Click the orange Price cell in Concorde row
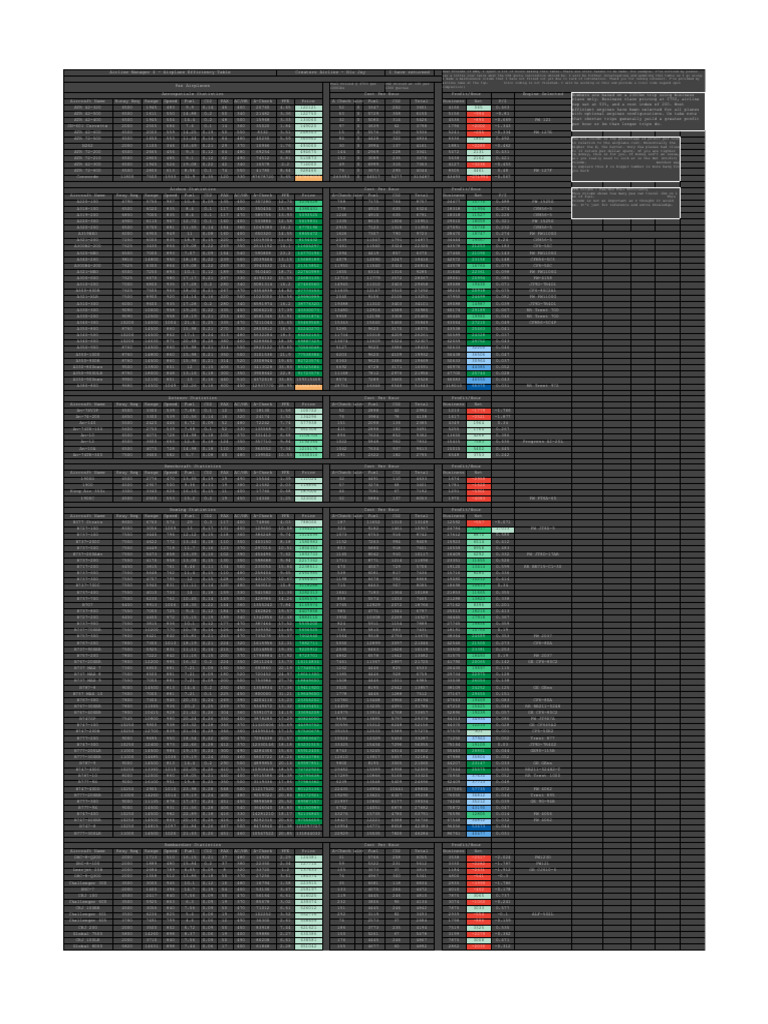This screenshot has width=768, height=1024. [308, 177]
